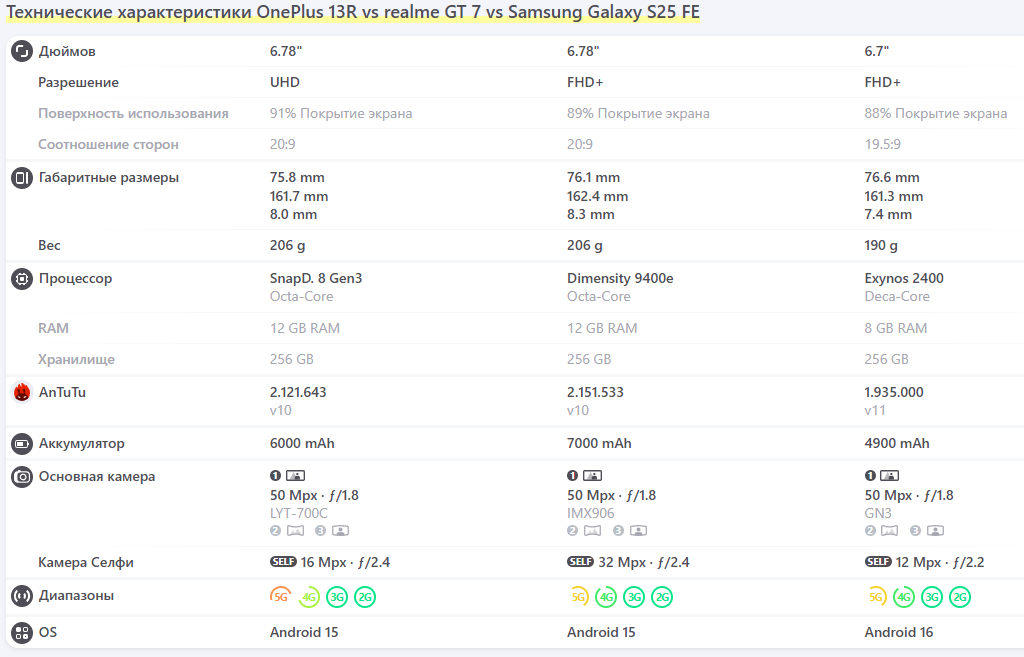Click the Хранилище row label
Viewport: 1024px width, 657px height.
[76, 359]
